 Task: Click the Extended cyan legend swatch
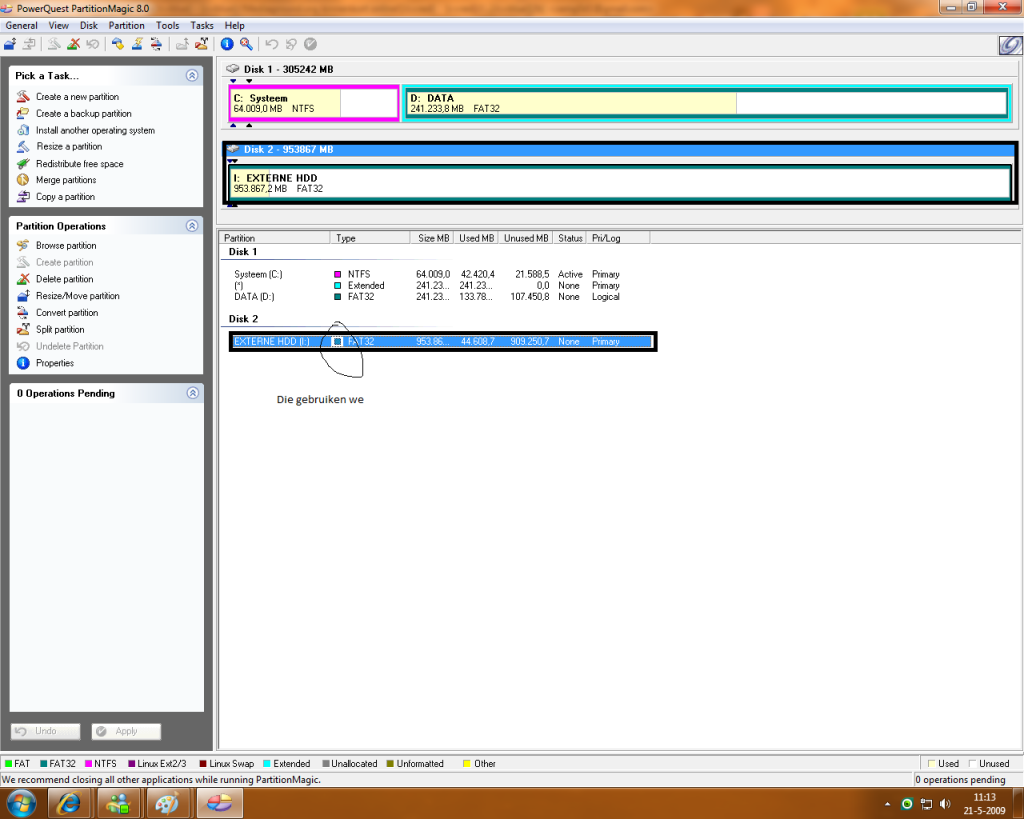point(267,763)
